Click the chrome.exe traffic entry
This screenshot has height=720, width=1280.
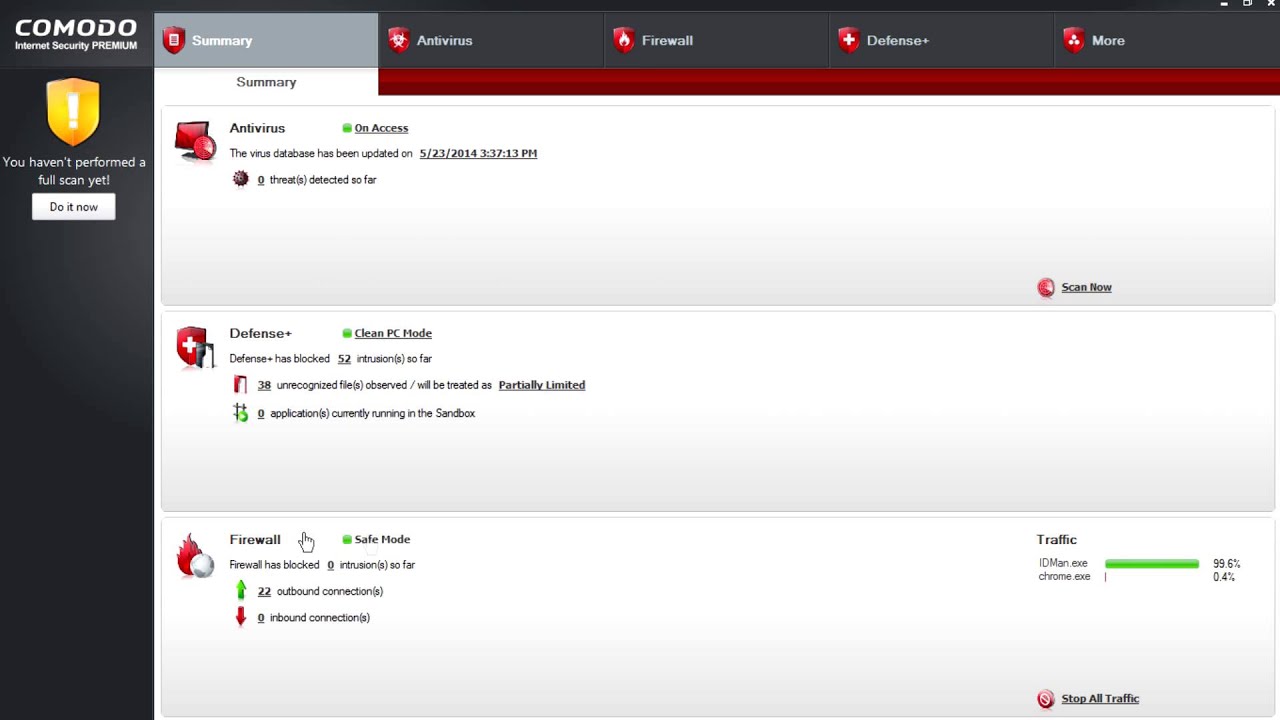pyautogui.click(x=1064, y=577)
